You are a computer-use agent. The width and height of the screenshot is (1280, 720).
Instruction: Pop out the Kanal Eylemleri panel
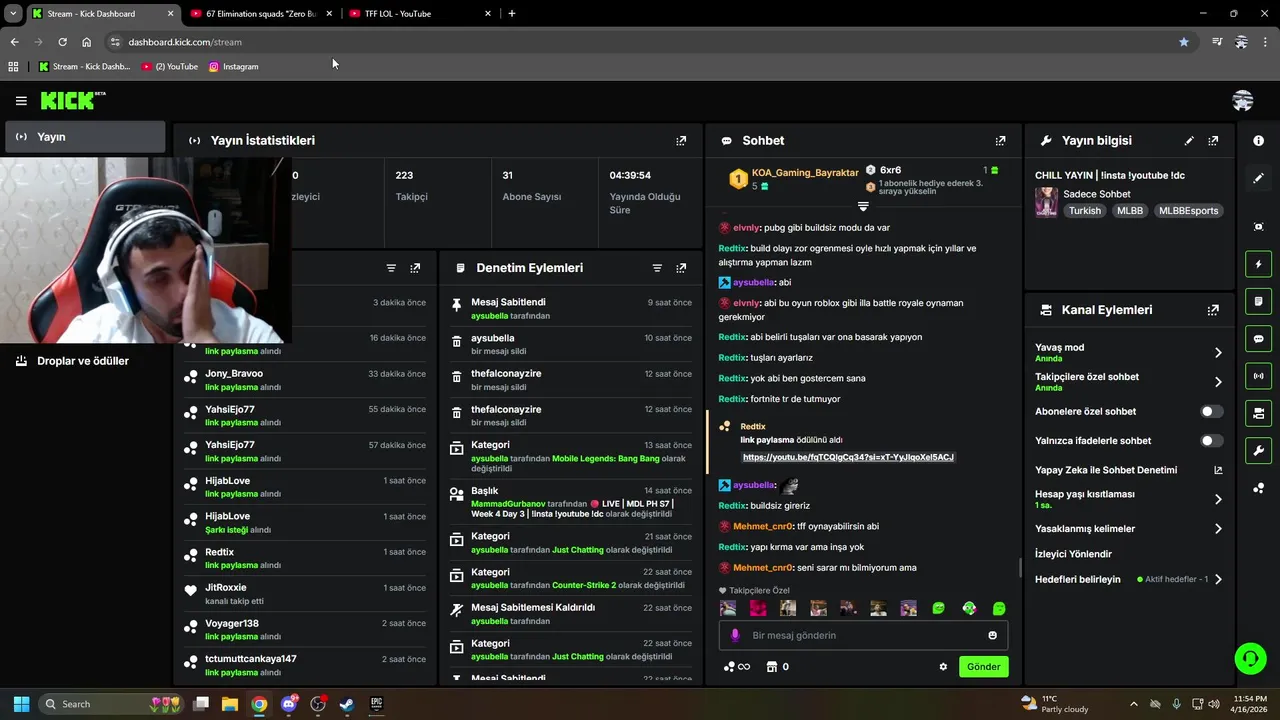(x=1213, y=310)
